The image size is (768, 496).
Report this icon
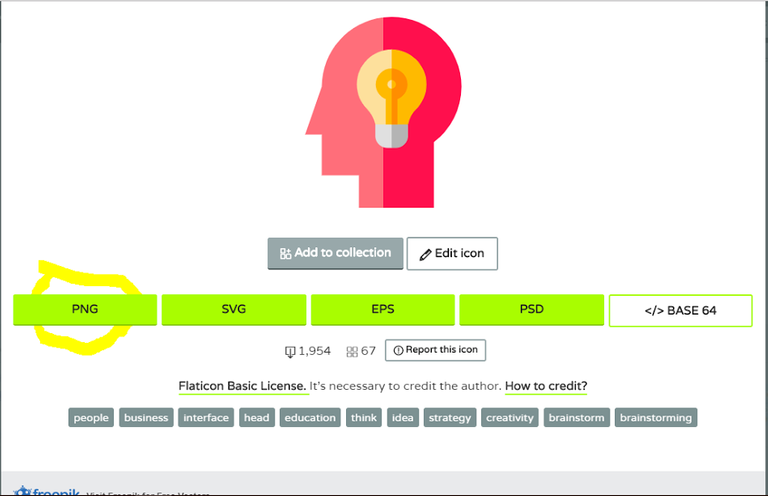(x=435, y=350)
